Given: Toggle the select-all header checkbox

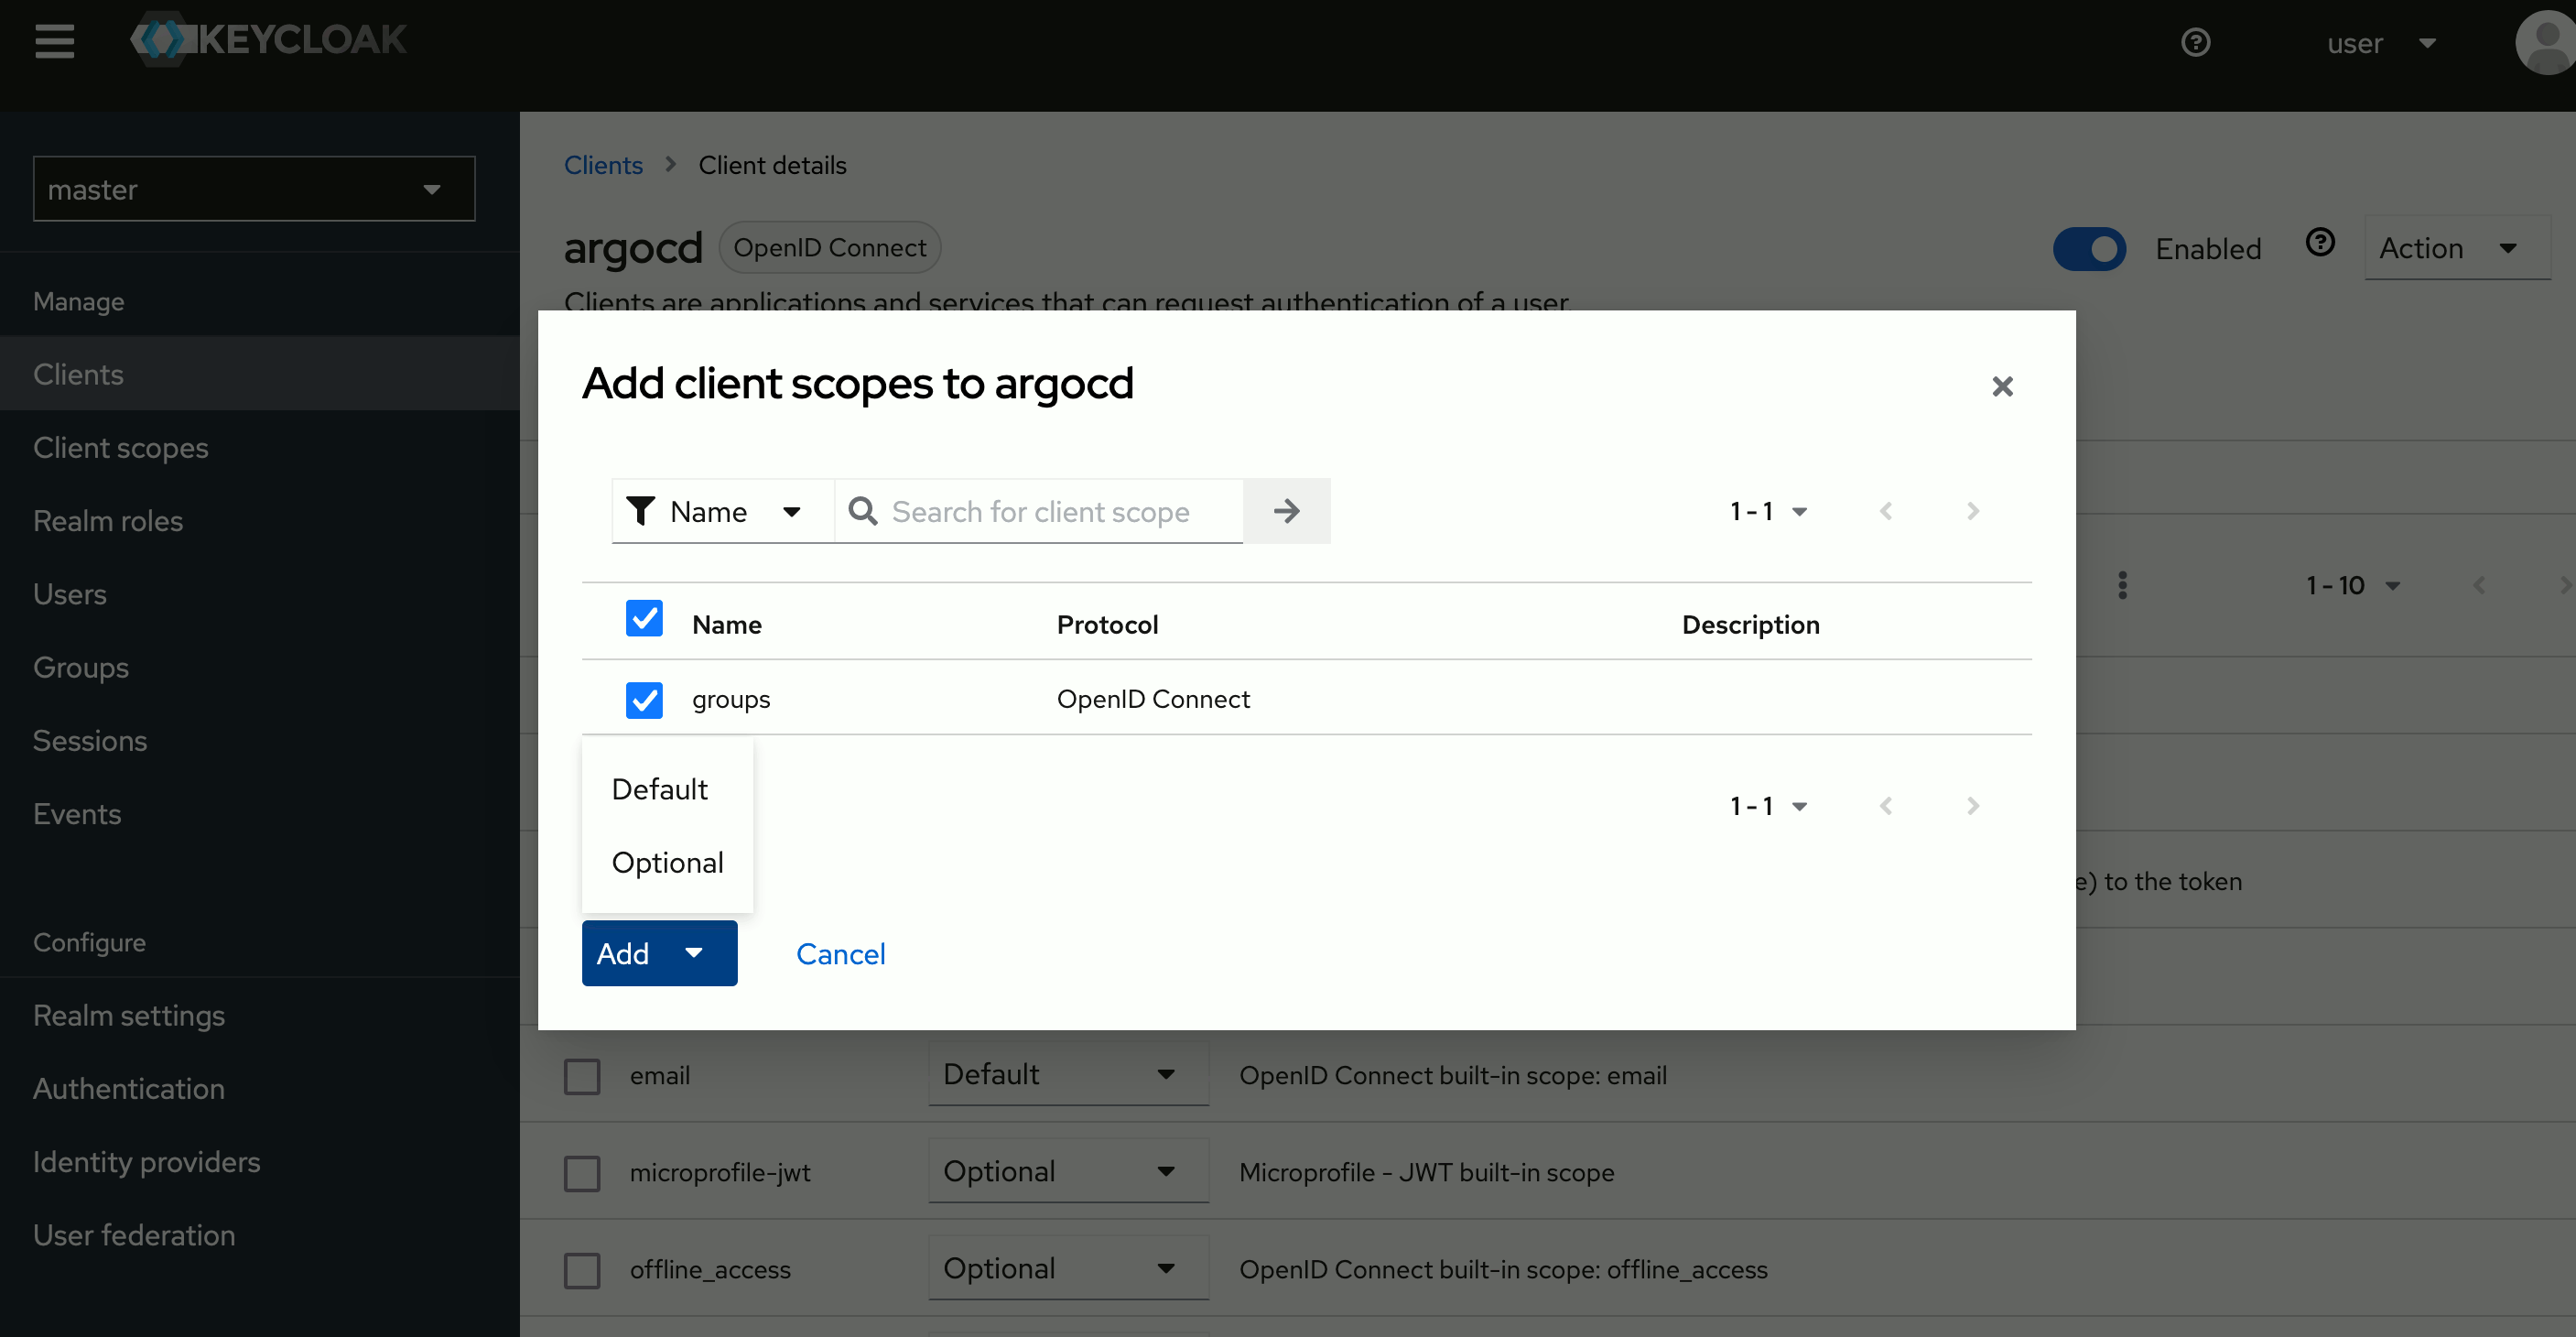Looking at the screenshot, I should 644,619.
